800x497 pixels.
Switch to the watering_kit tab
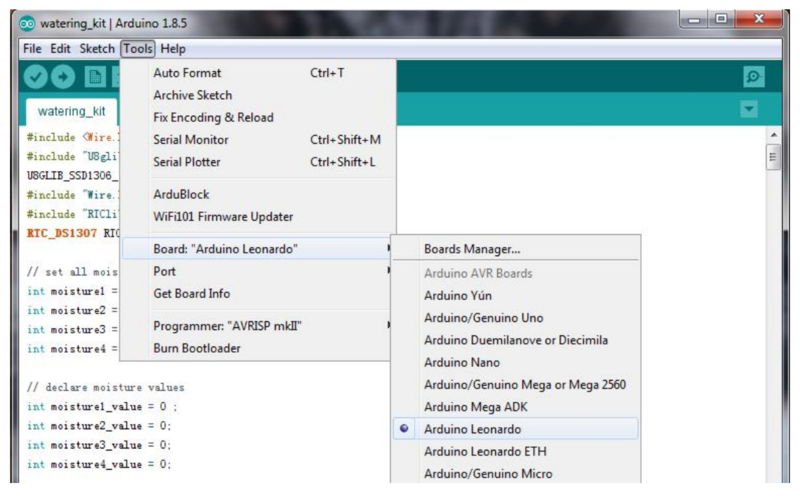click(71, 111)
